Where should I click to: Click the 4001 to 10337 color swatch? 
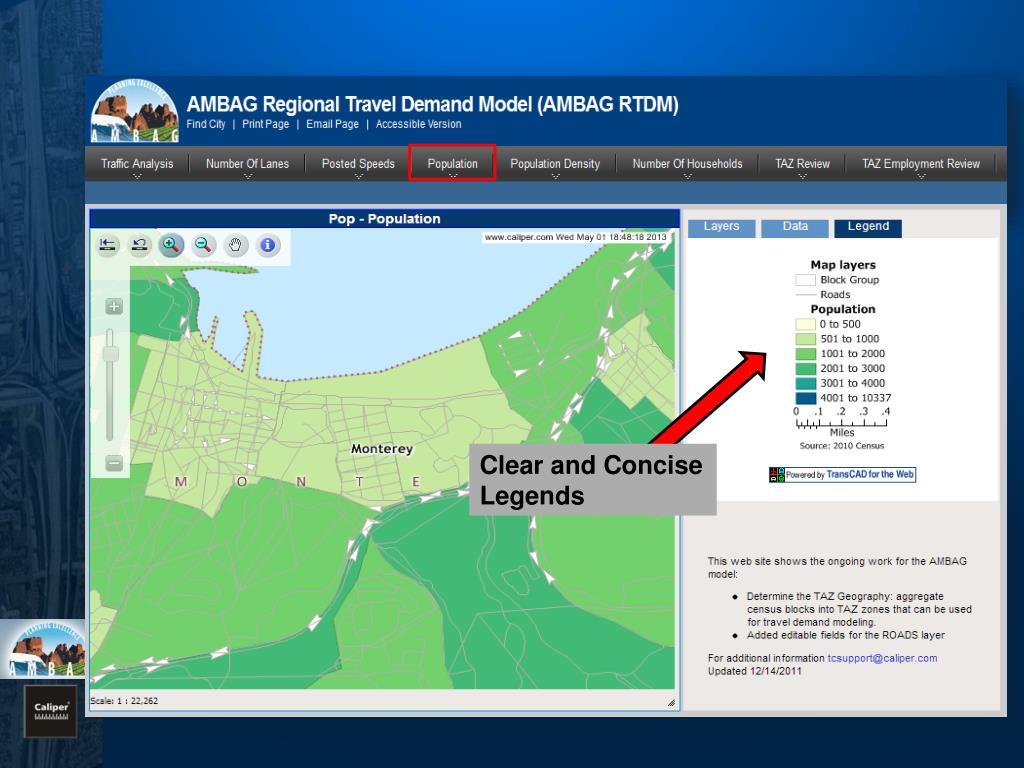805,398
